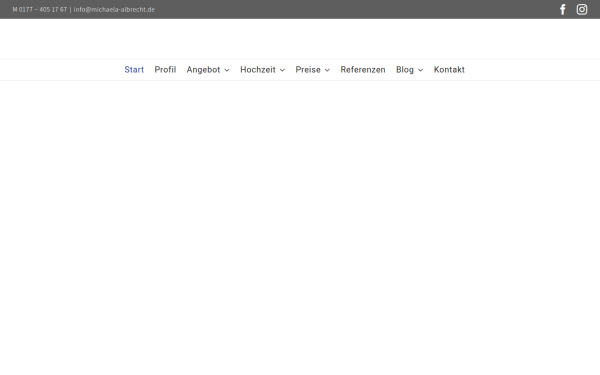Expand the Blog dropdown chevron
600x375 pixels.
click(x=421, y=70)
